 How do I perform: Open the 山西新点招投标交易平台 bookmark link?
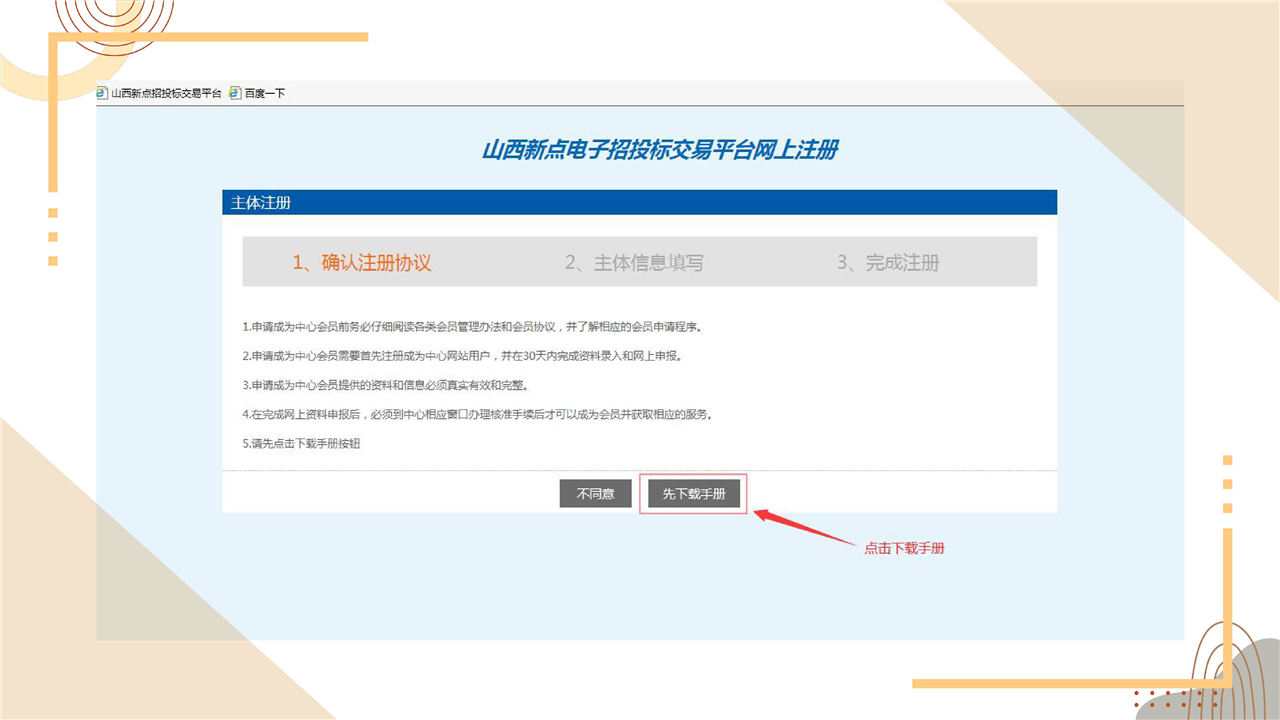166,93
